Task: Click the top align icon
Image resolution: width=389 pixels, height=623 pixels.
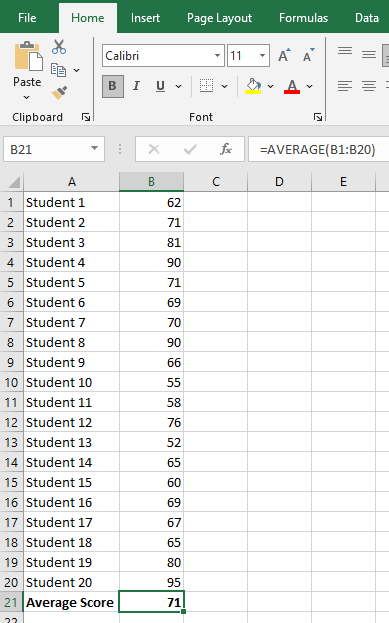Action: pos(345,51)
